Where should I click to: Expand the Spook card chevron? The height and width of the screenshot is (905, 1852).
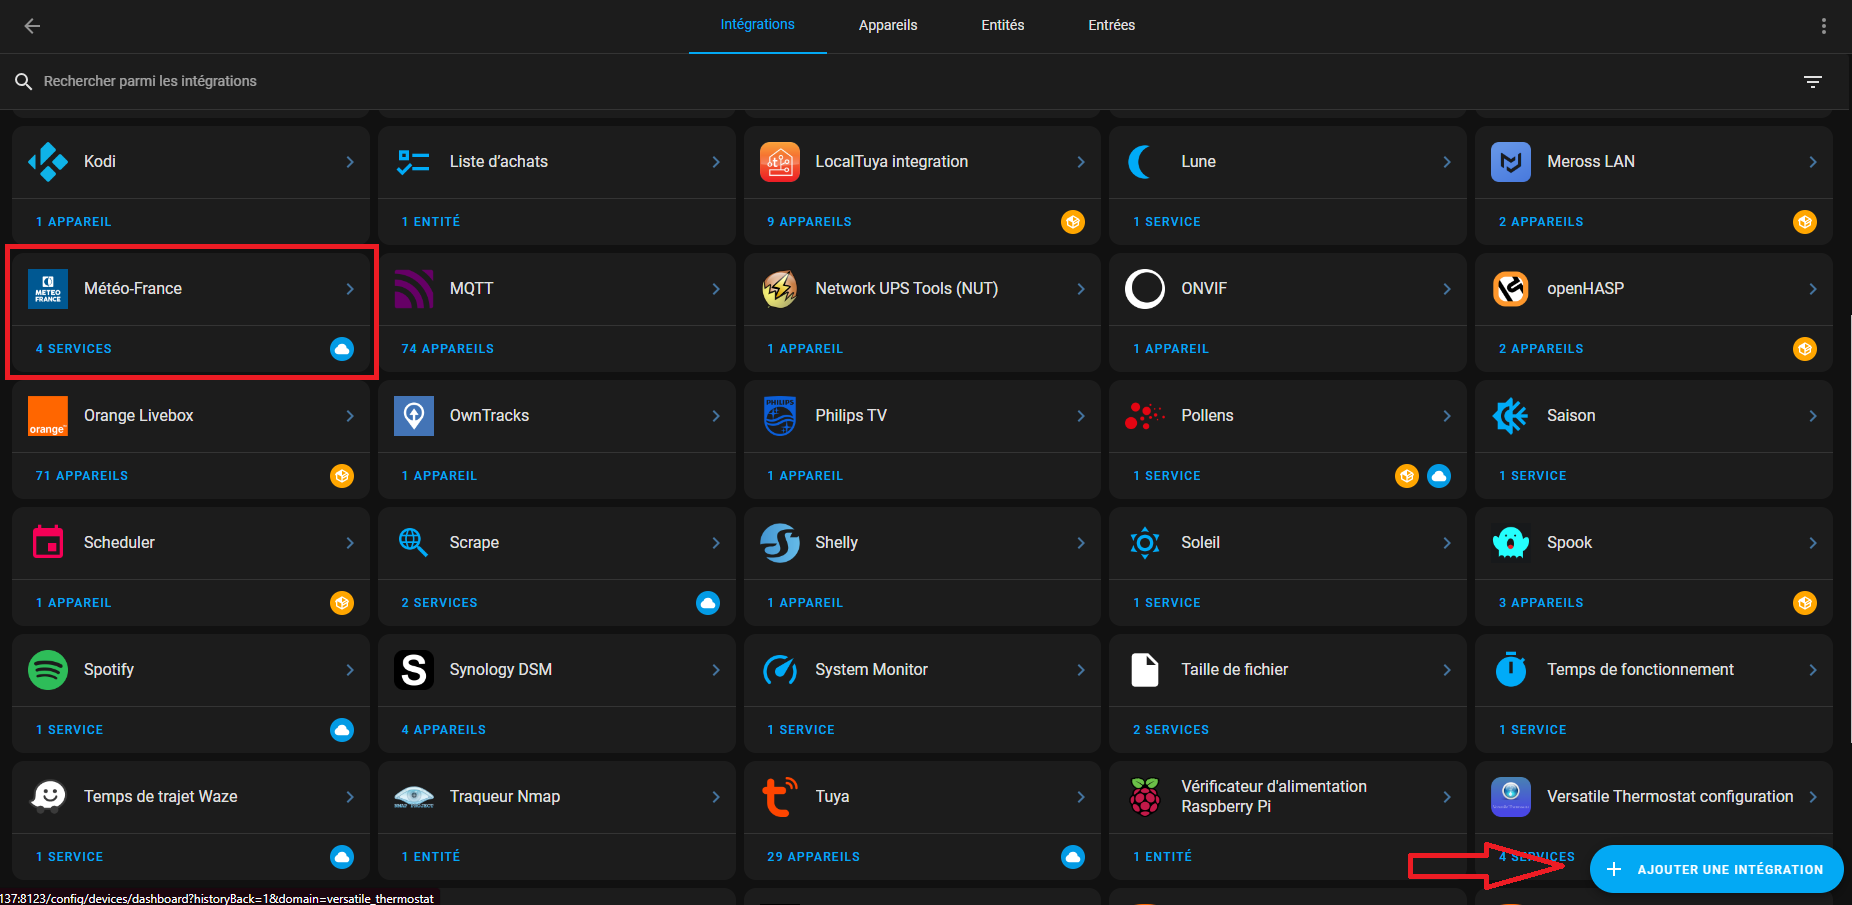1813,543
